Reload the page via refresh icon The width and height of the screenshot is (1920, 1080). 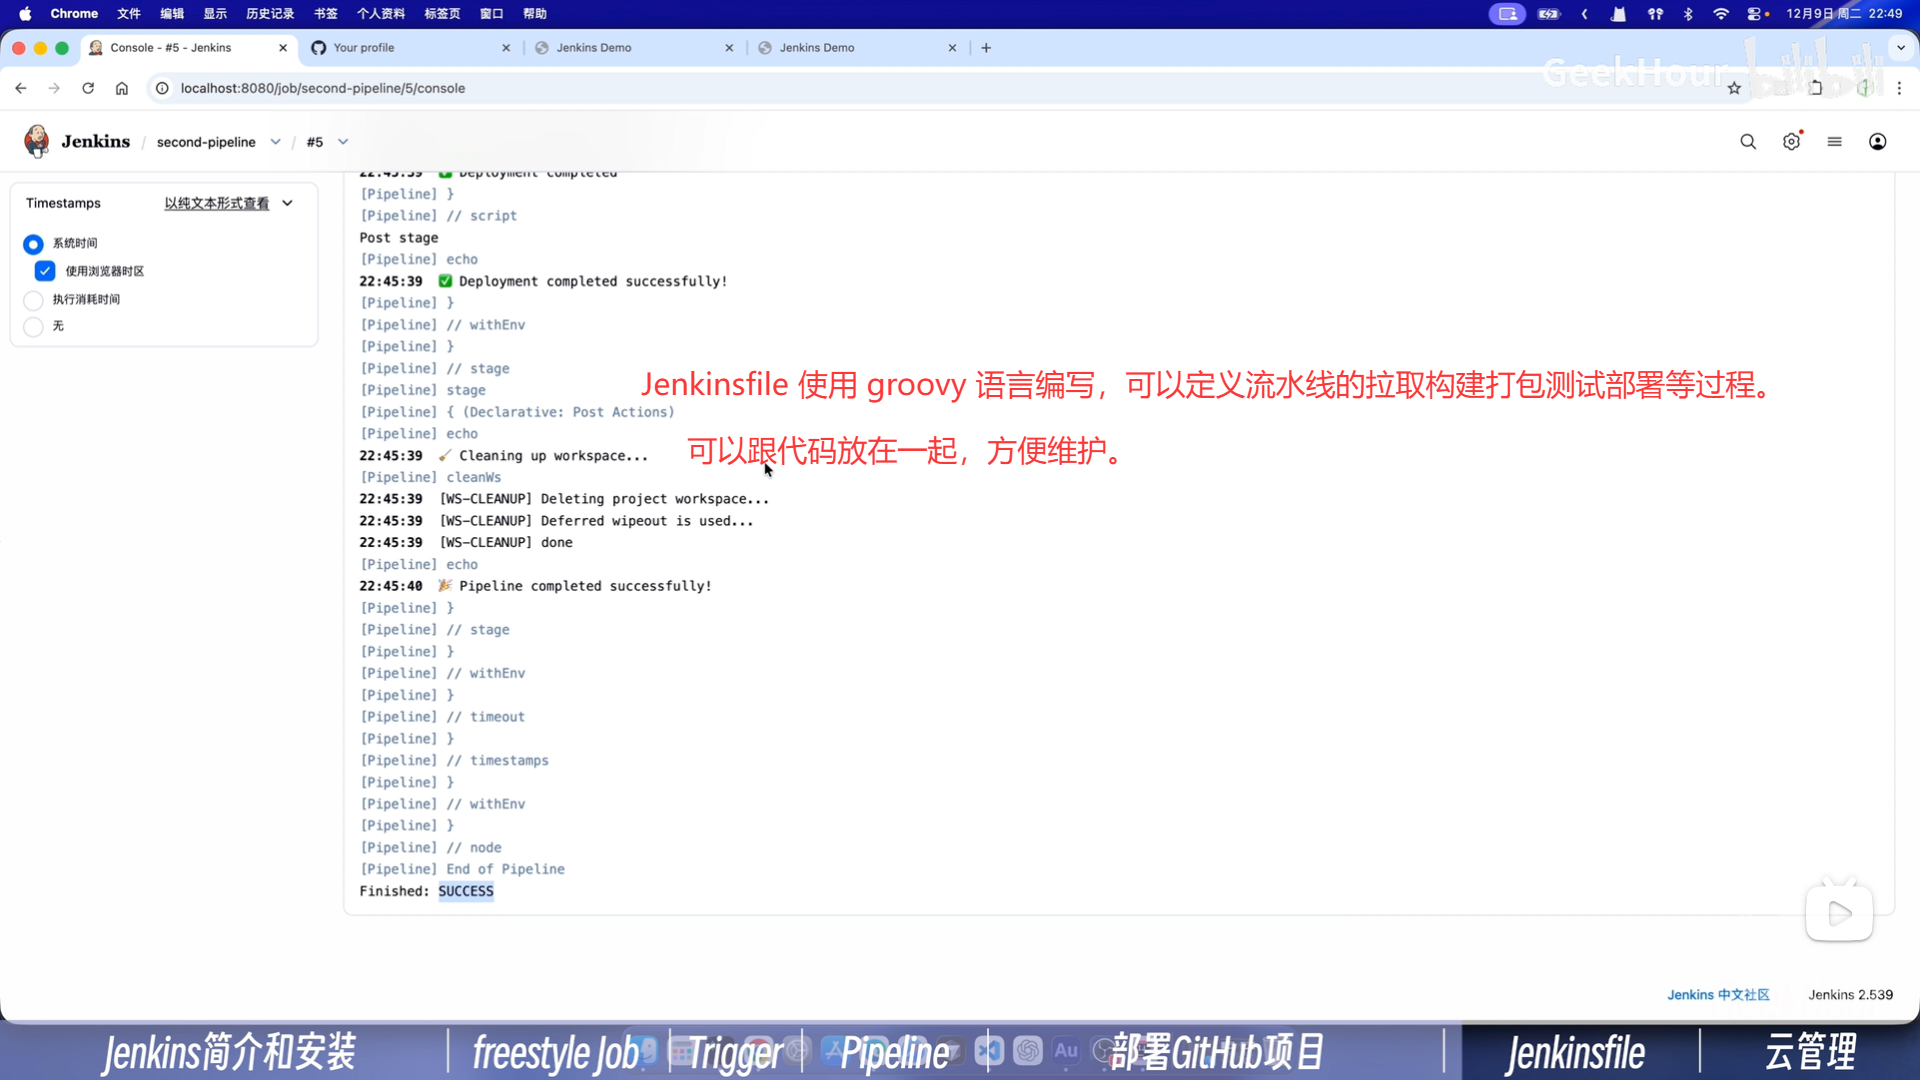pyautogui.click(x=88, y=88)
